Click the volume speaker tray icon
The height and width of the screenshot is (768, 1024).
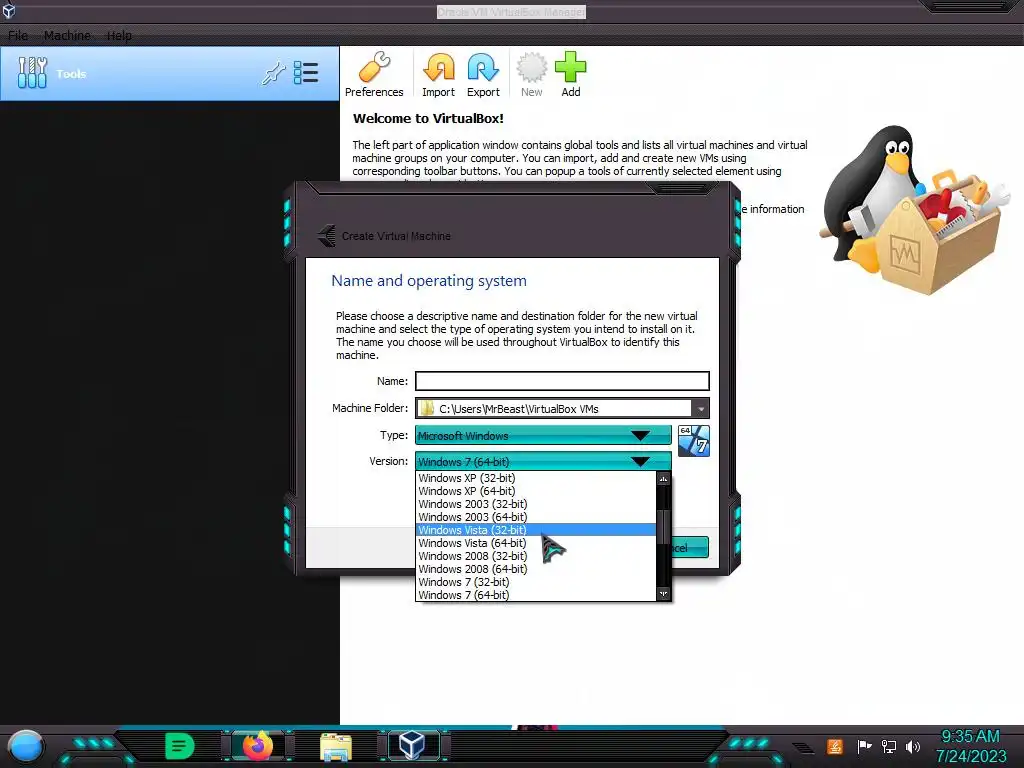point(913,746)
